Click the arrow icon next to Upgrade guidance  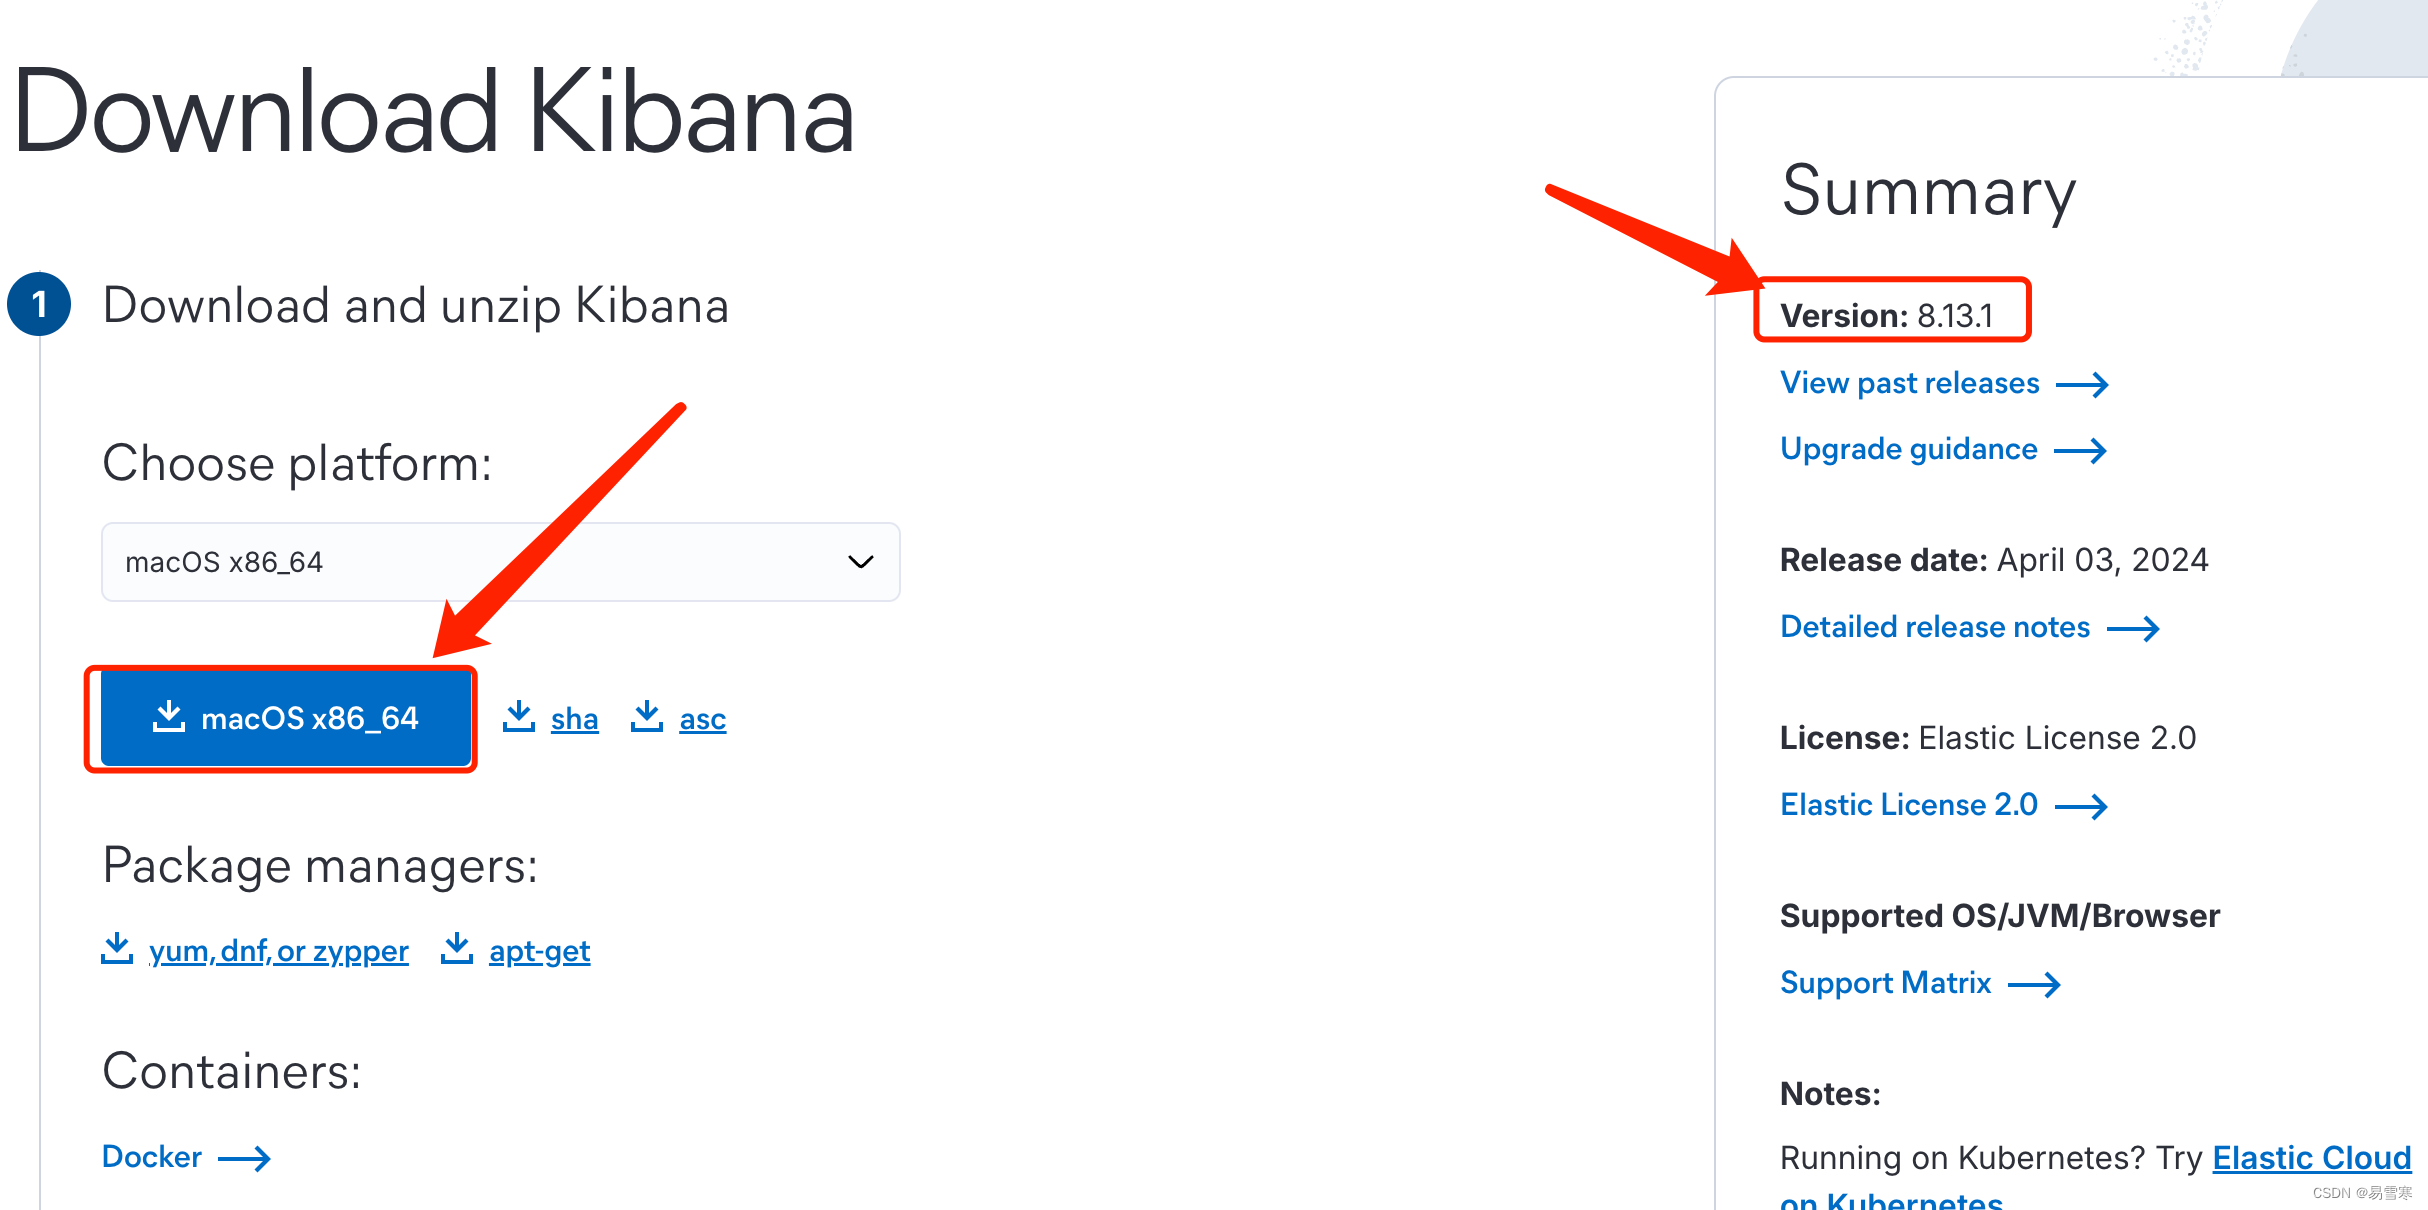[x=2082, y=450]
